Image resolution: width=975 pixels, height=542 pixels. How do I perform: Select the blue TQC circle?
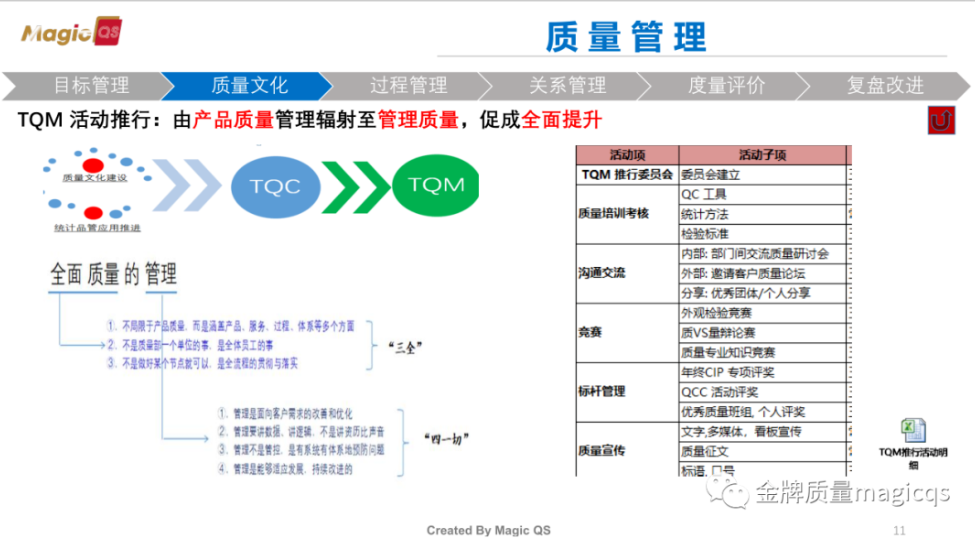coord(275,186)
